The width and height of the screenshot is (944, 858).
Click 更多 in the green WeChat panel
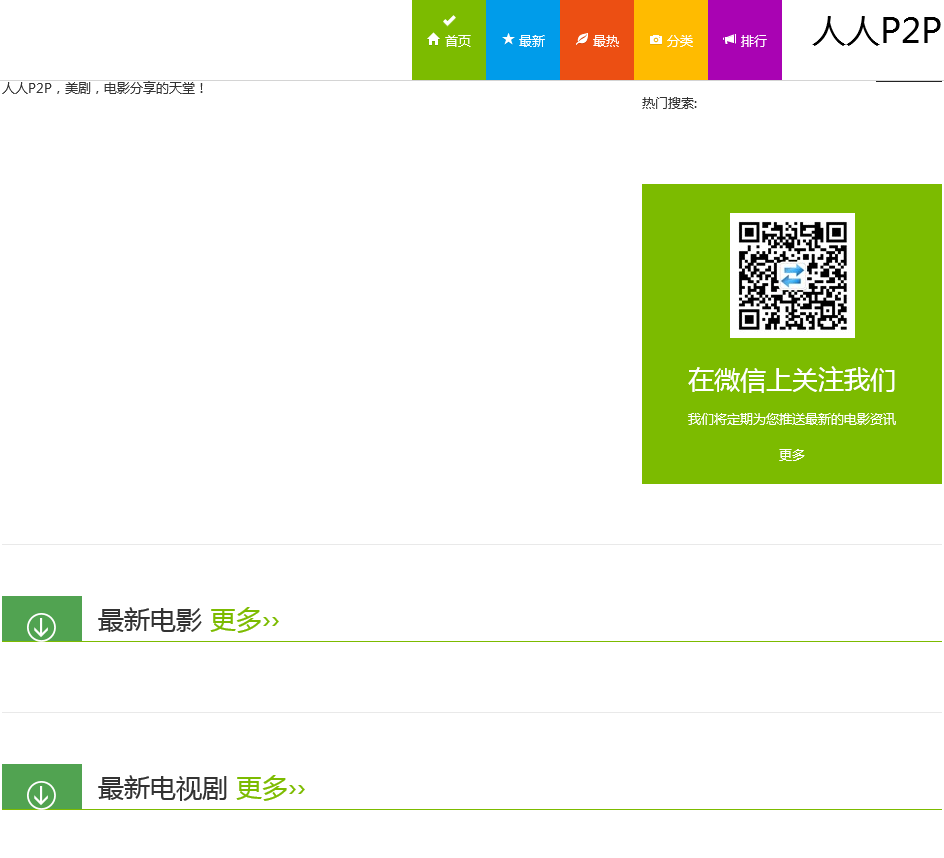(x=792, y=455)
